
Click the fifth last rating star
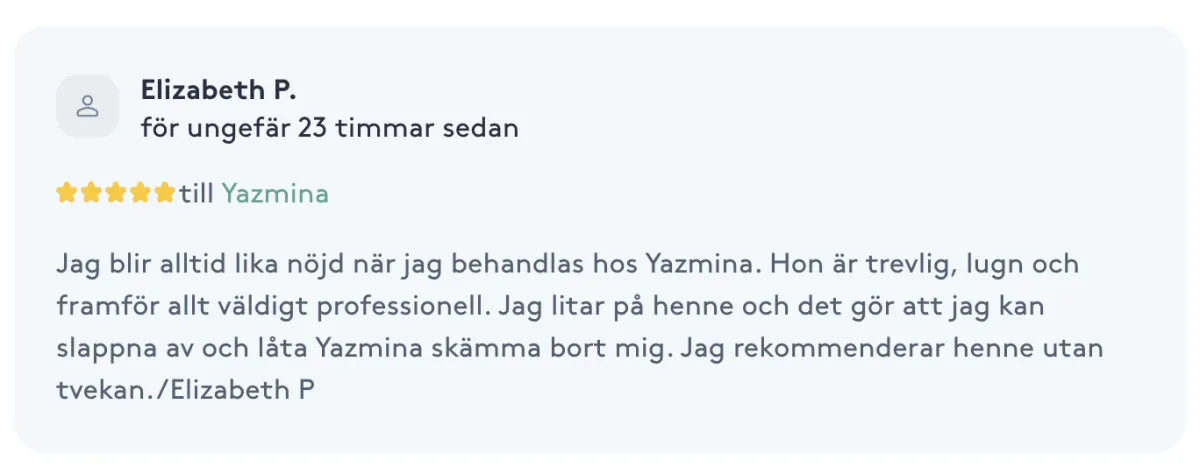click(165, 193)
